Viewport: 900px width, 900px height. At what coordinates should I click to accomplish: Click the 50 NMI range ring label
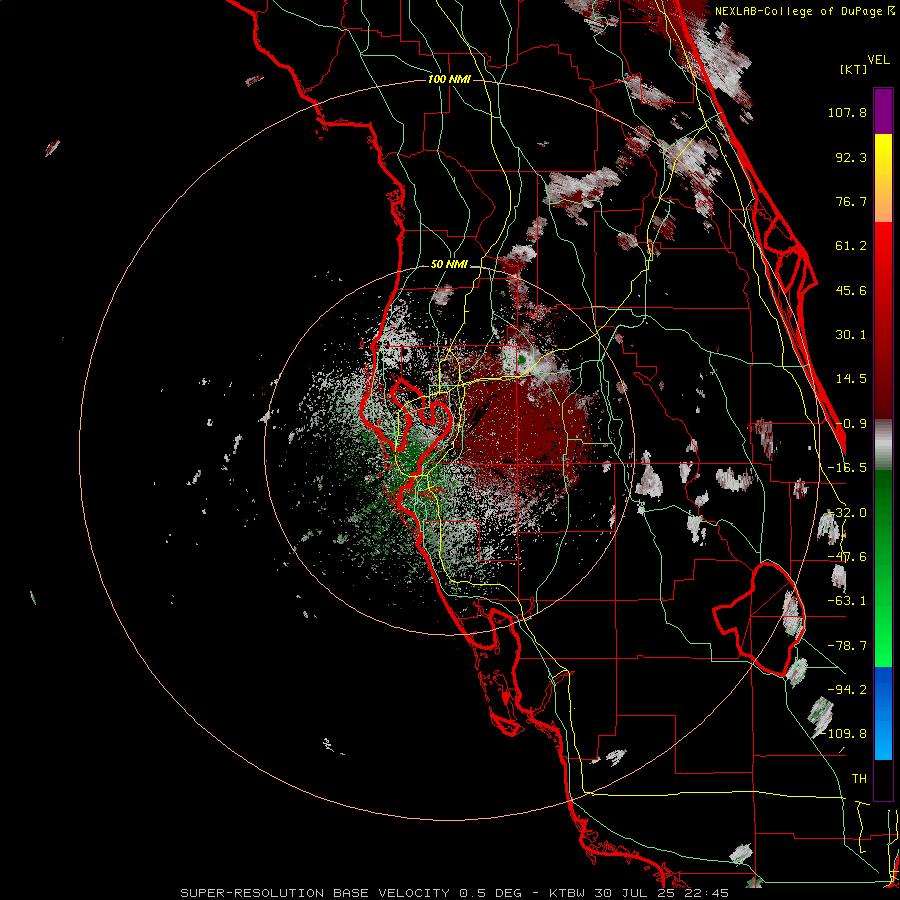tap(449, 265)
